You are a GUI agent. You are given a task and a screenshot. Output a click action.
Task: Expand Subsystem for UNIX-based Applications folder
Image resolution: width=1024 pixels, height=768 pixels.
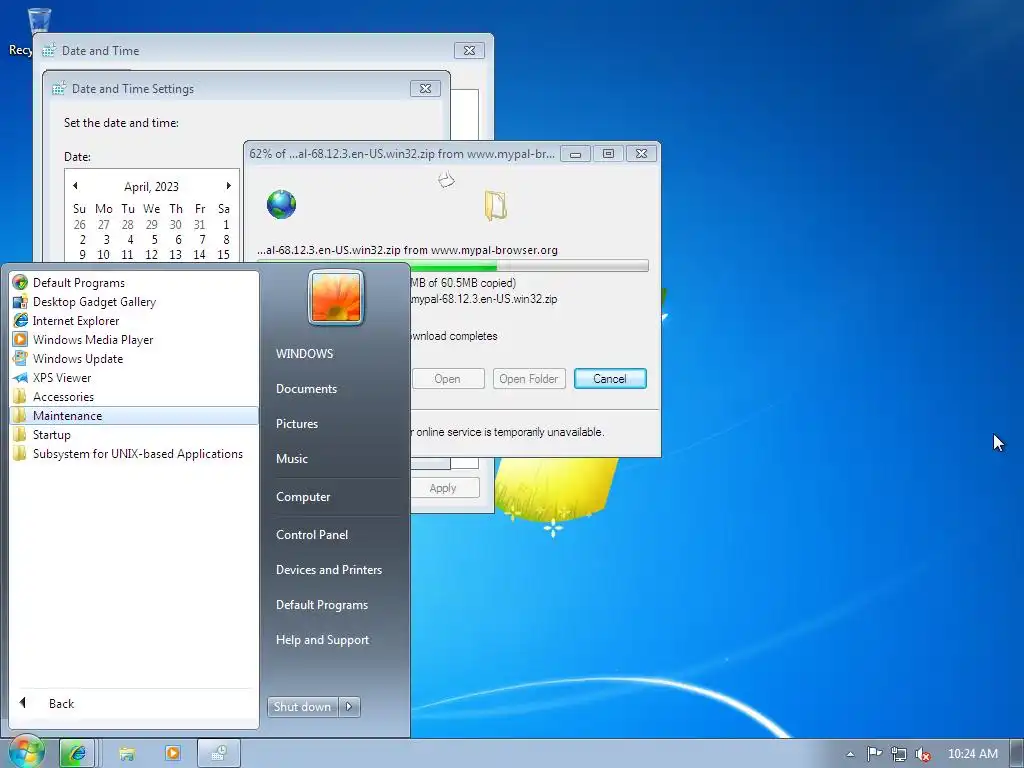coord(138,453)
